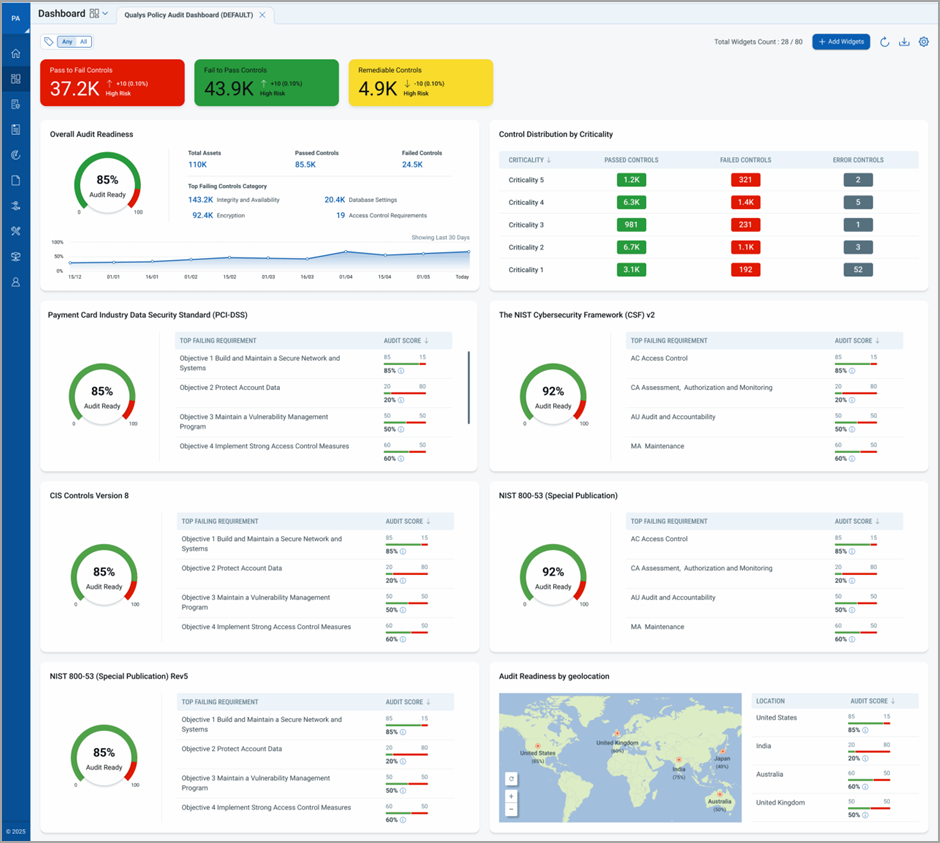Viewport: 940px width, 843px height.
Task: Close the Qualys Policy Audit Dashboard tab
Action: point(262,15)
